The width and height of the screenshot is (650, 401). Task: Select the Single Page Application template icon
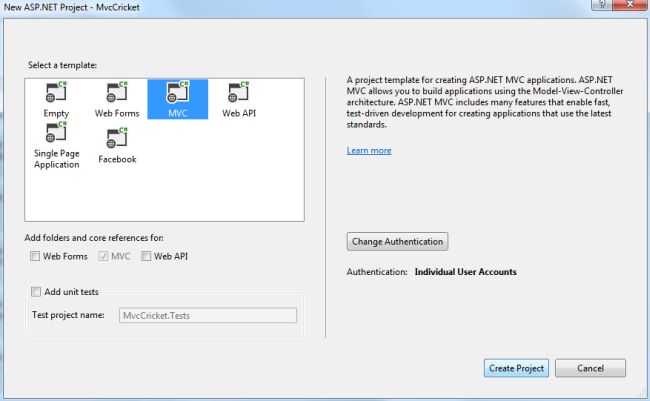[56, 132]
